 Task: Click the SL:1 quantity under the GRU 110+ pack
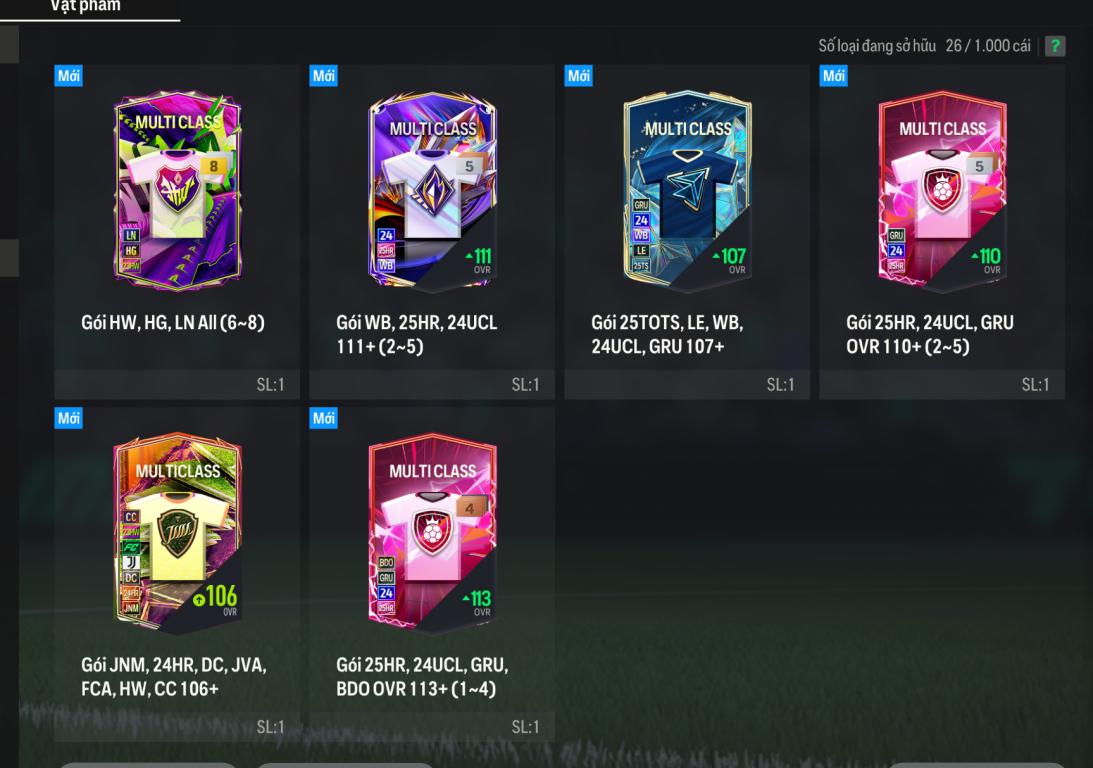coord(1035,385)
